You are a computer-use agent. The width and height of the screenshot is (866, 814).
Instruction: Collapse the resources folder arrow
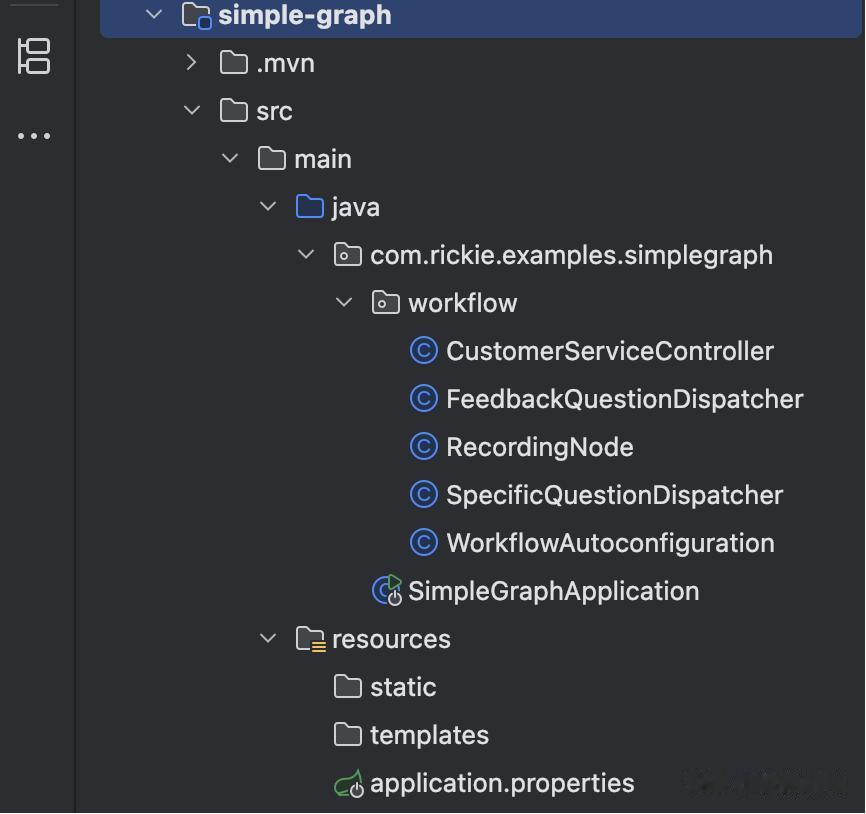point(268,639)
